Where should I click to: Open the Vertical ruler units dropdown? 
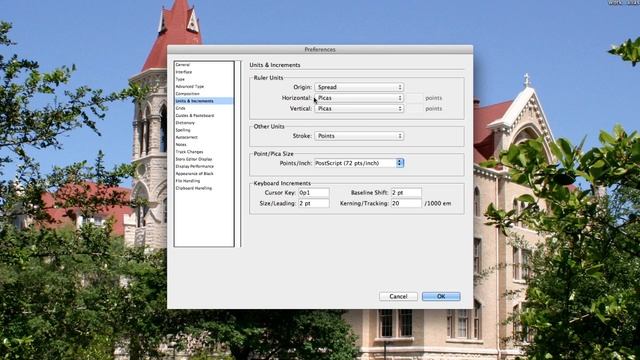[359, 109]
